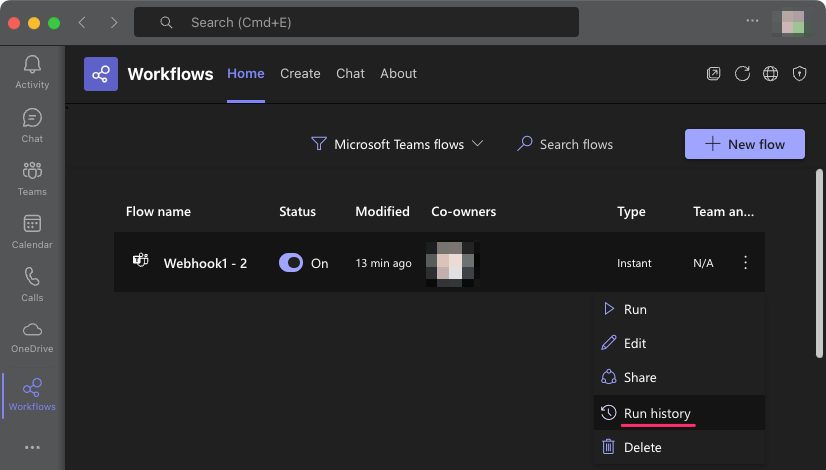Show more apps ellipsis in sidebar
826x470 pixels.
[32, 447]
